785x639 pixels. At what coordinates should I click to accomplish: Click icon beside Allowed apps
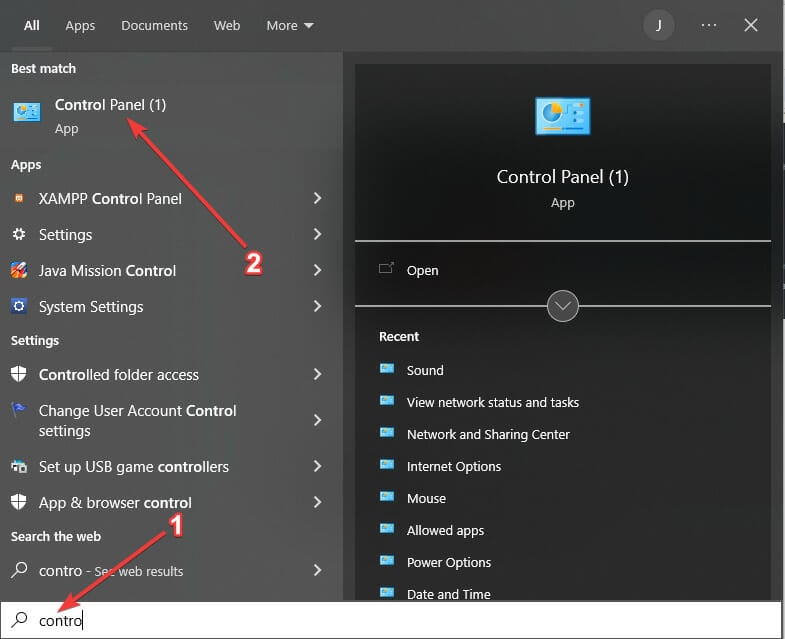pyautogui.click(x=387, y=529)
